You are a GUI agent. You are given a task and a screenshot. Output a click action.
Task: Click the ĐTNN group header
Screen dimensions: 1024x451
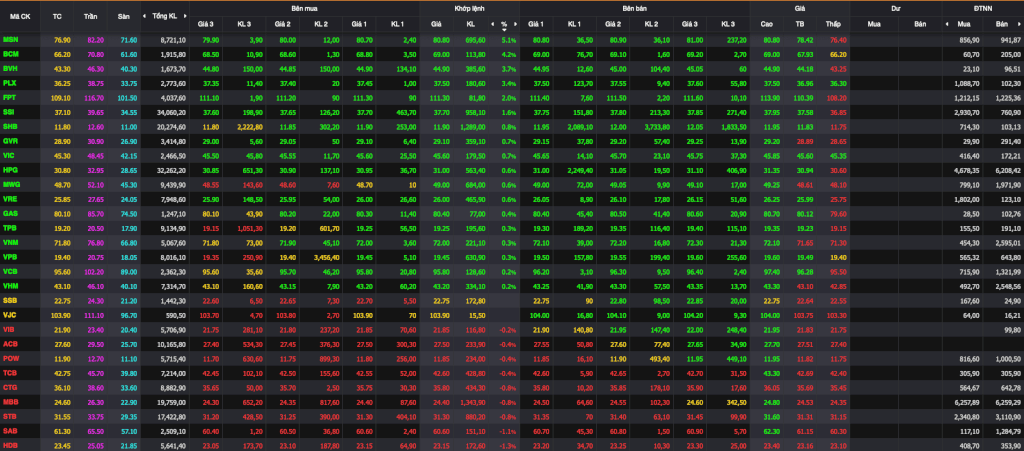pos(983,8)
